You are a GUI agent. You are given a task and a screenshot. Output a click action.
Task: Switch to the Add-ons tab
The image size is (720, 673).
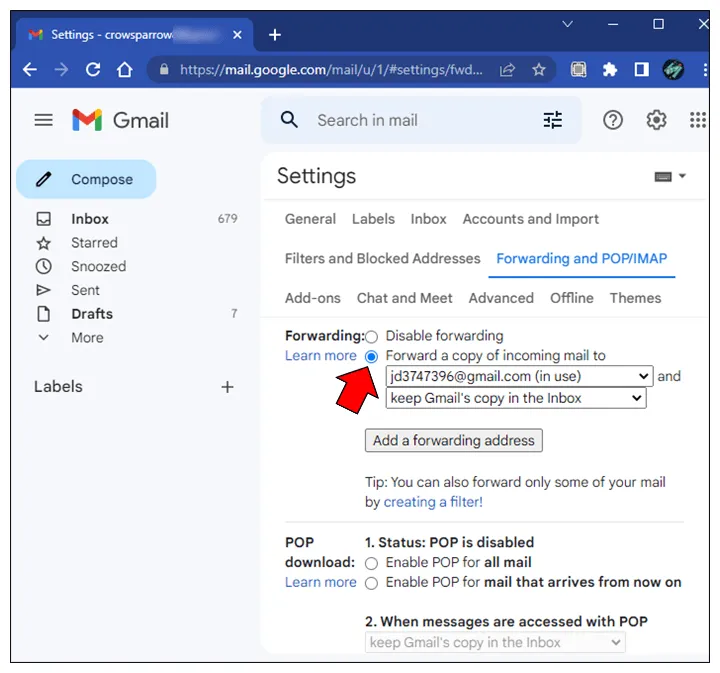(x=313, y=298)
